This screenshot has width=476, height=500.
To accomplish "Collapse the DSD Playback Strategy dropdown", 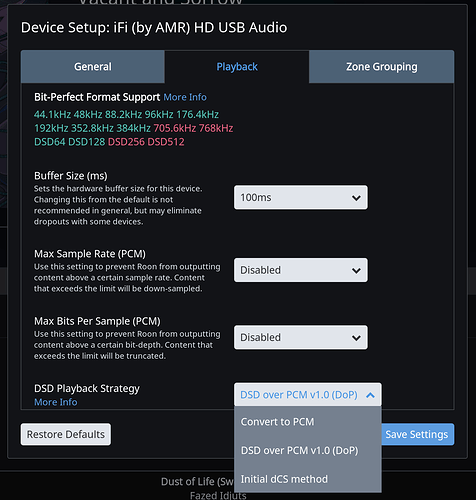I will tap(308, 395).
